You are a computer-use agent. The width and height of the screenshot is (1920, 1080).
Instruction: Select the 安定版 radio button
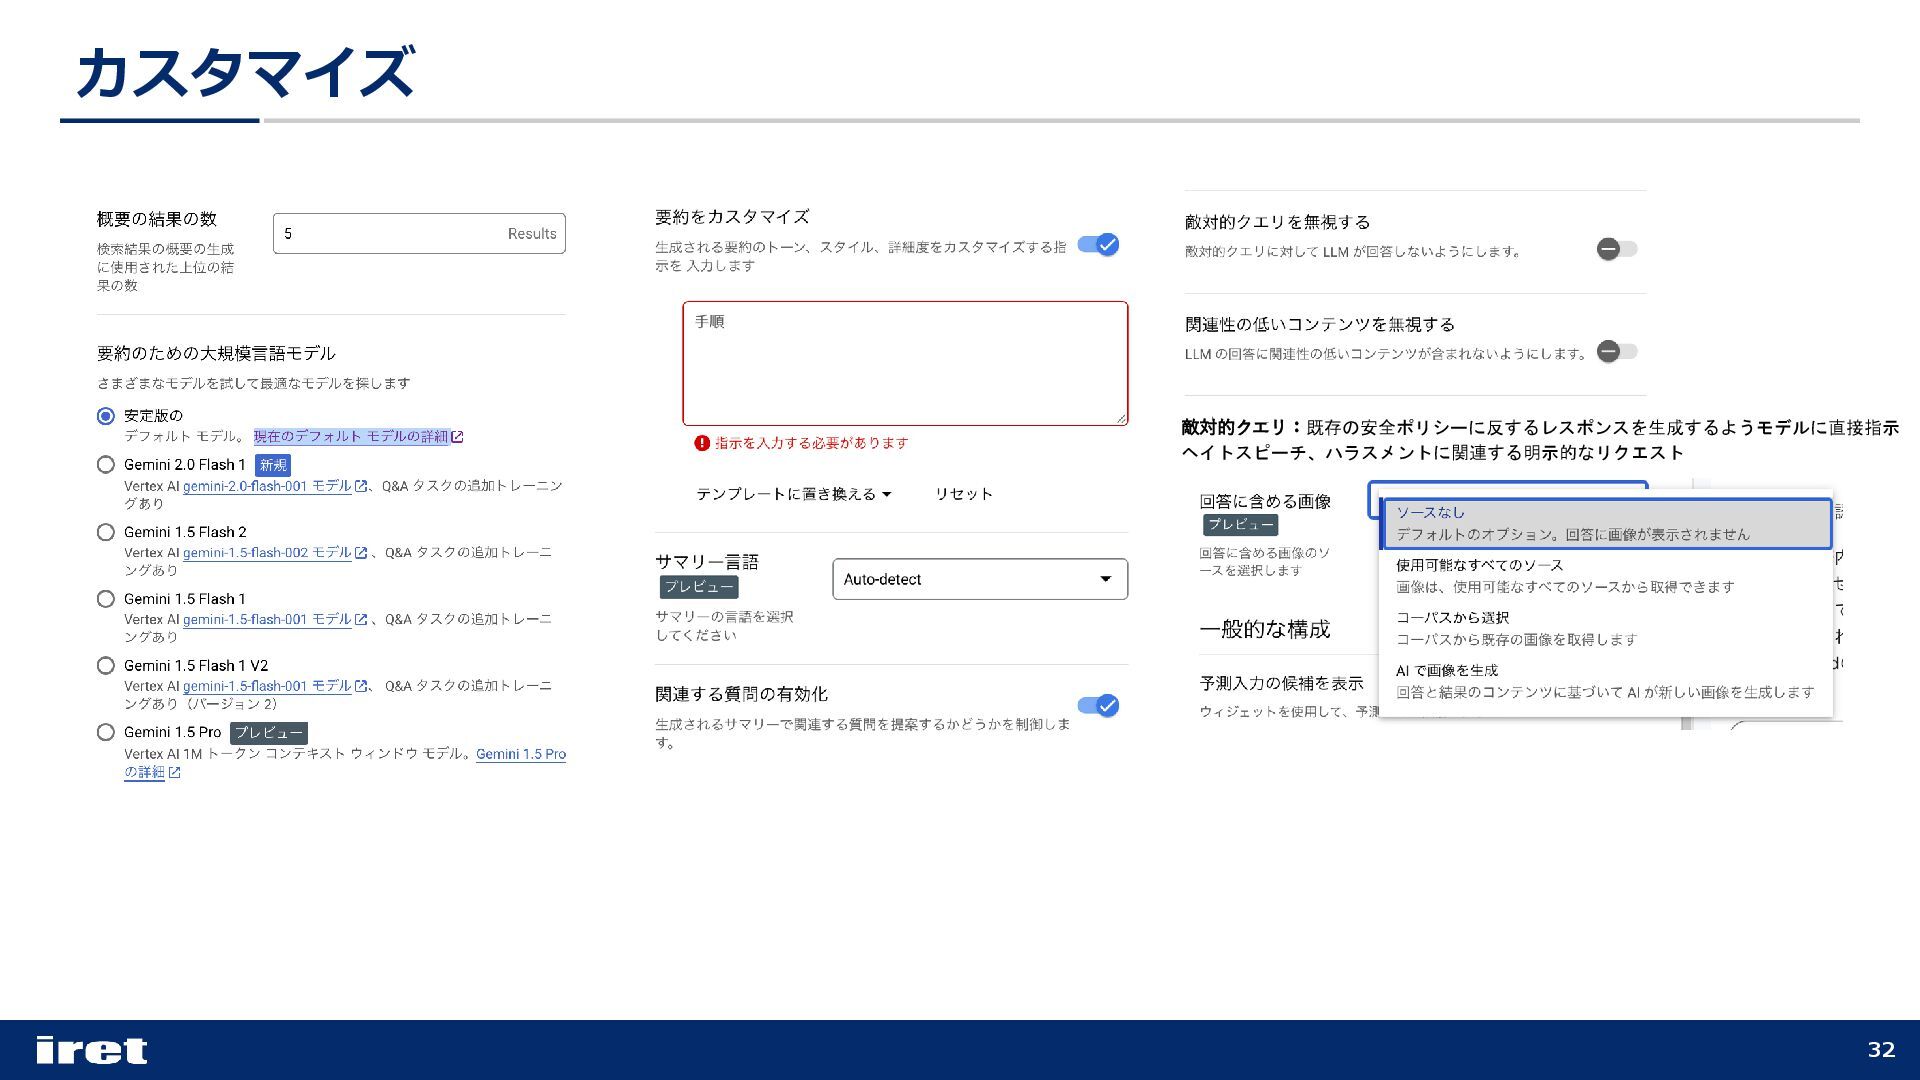[106, 416]
